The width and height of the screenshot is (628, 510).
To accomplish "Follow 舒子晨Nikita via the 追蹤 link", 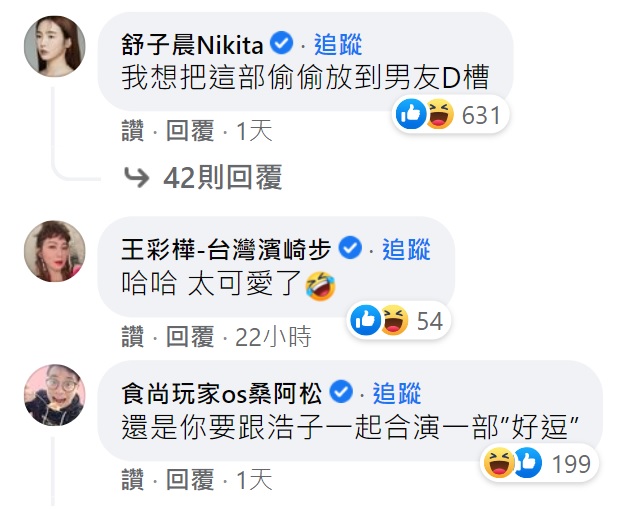I will click(x=338, y=44).
